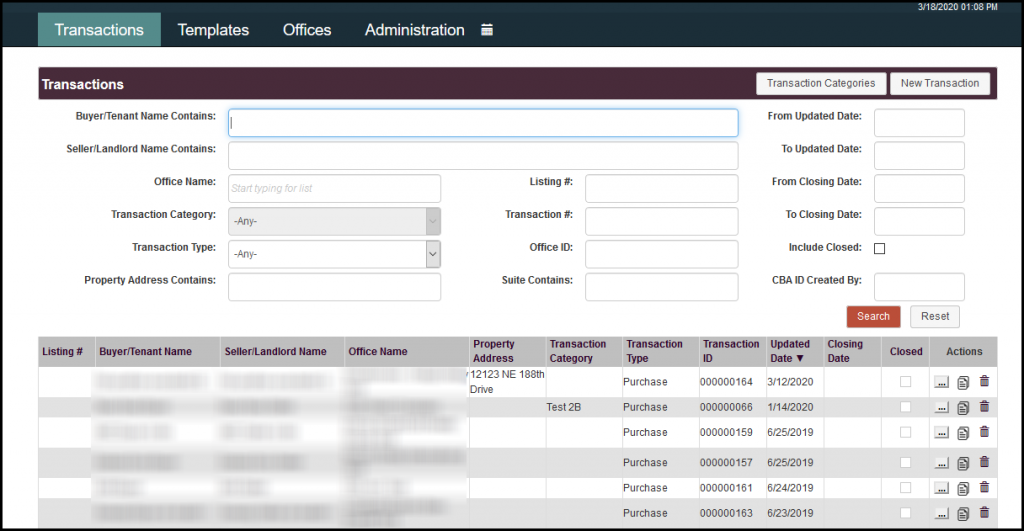1024x531 pixels.
Task: Click the To Closing Date field
Action: [920, 221]
